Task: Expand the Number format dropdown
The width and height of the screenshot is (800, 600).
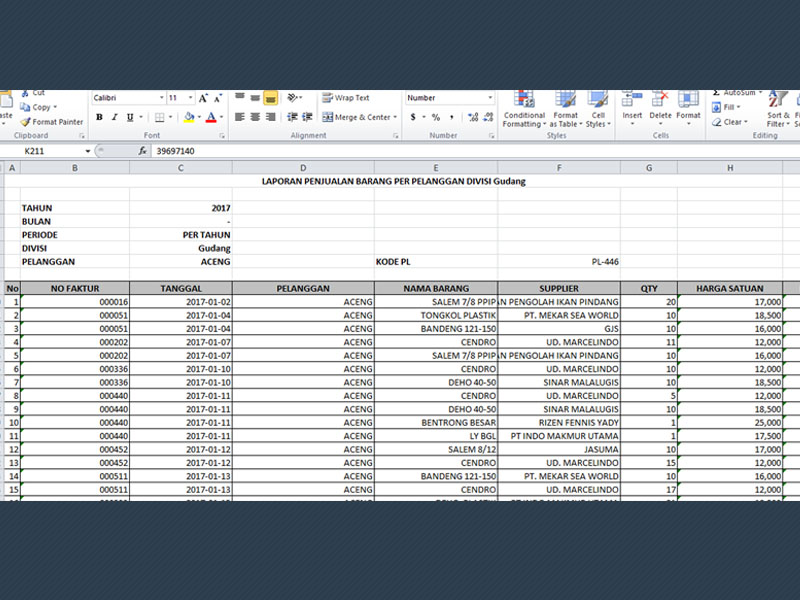Action: pyautogui.click(x=490, y=98)
